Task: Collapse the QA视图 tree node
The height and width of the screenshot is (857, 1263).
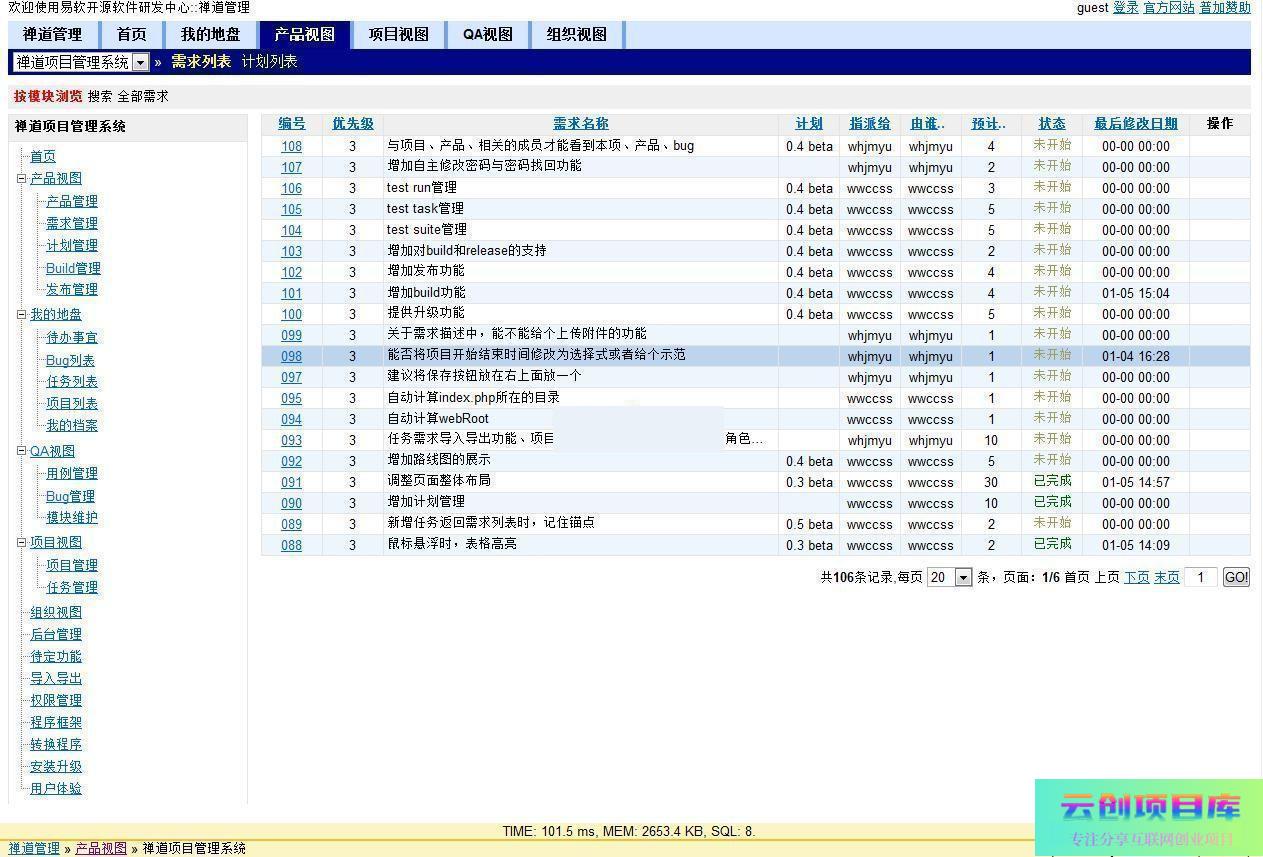Action: tap(21, 451)
